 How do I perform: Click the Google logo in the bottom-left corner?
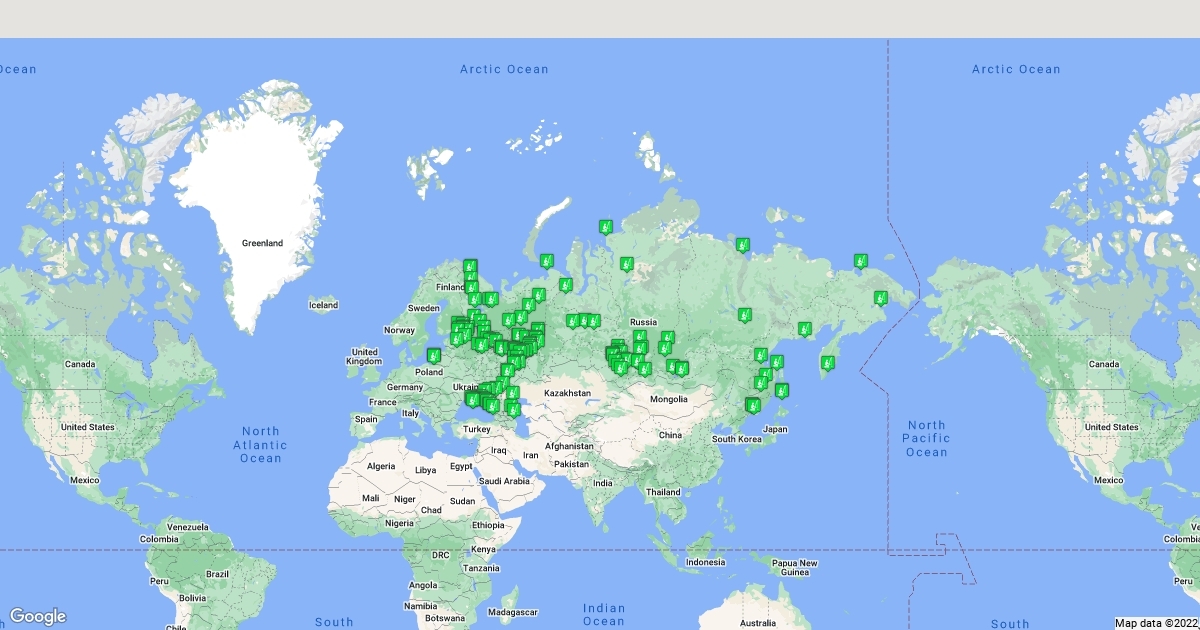pyautogui.click(x=38, y=616)
